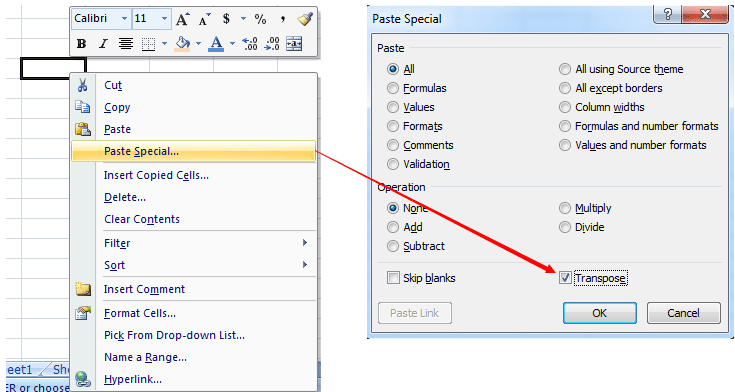Close the Paste Special dialog
This screenshot has height=392, width=735.
[x=705, y=14]
